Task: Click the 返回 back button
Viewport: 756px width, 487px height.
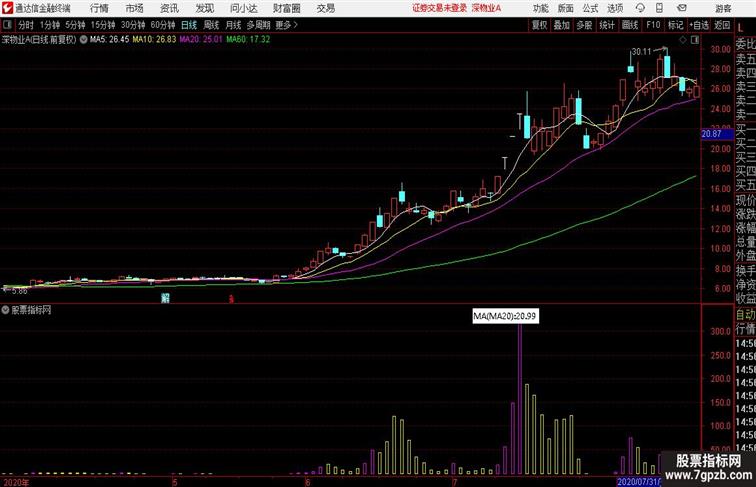Action: pos(722,25)
